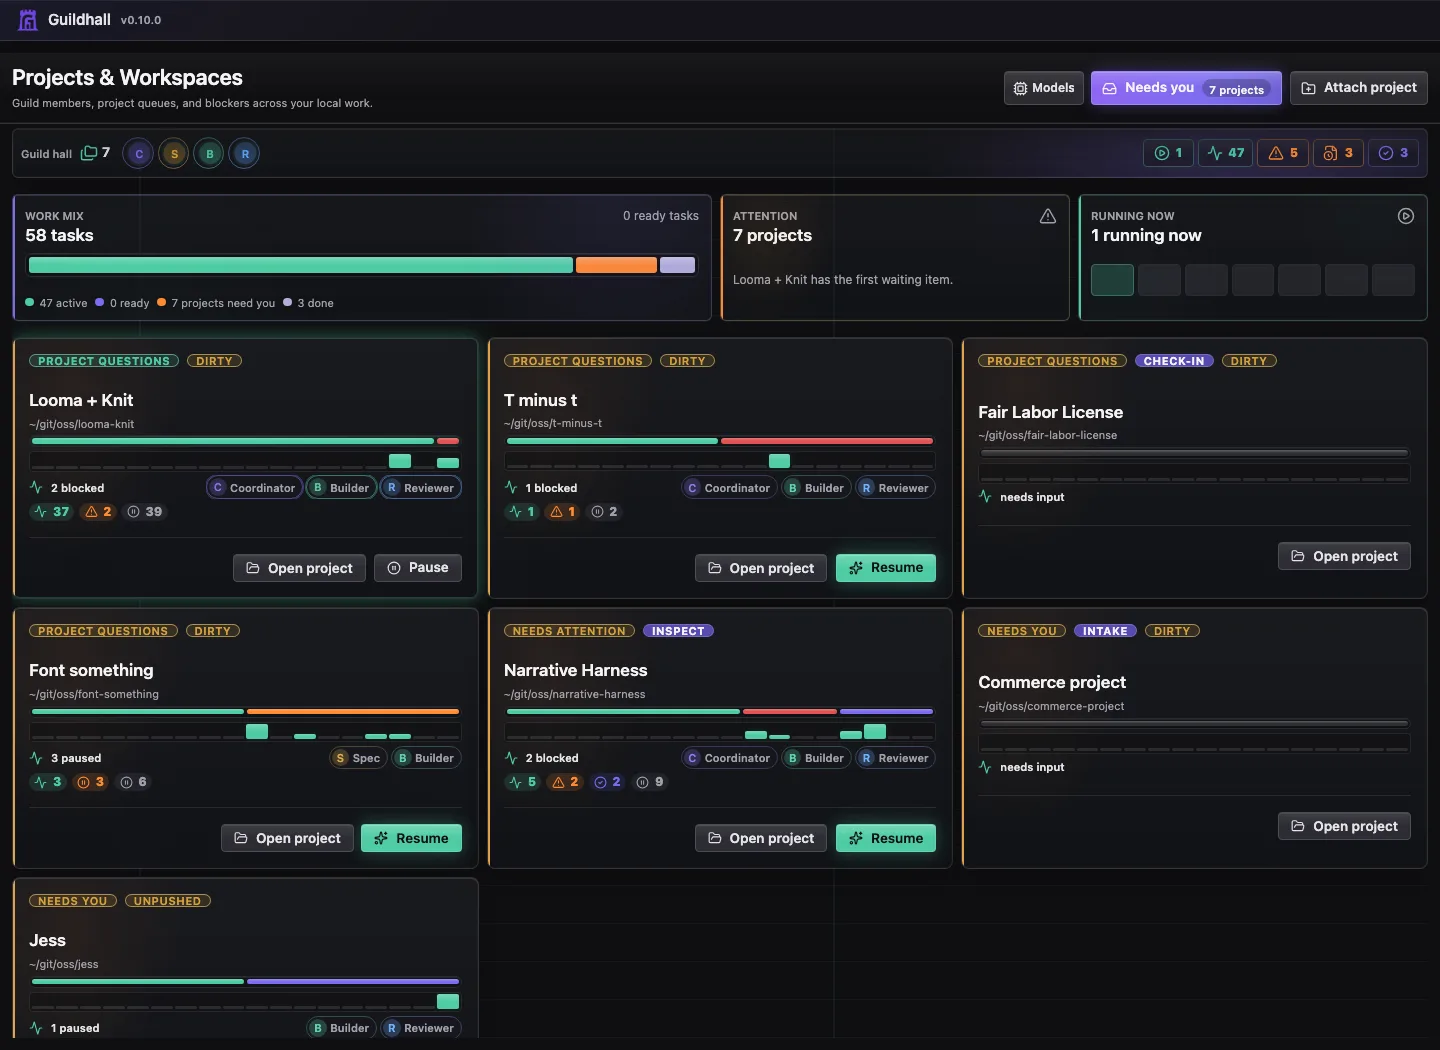Click the Jess project title

[47, 940]
